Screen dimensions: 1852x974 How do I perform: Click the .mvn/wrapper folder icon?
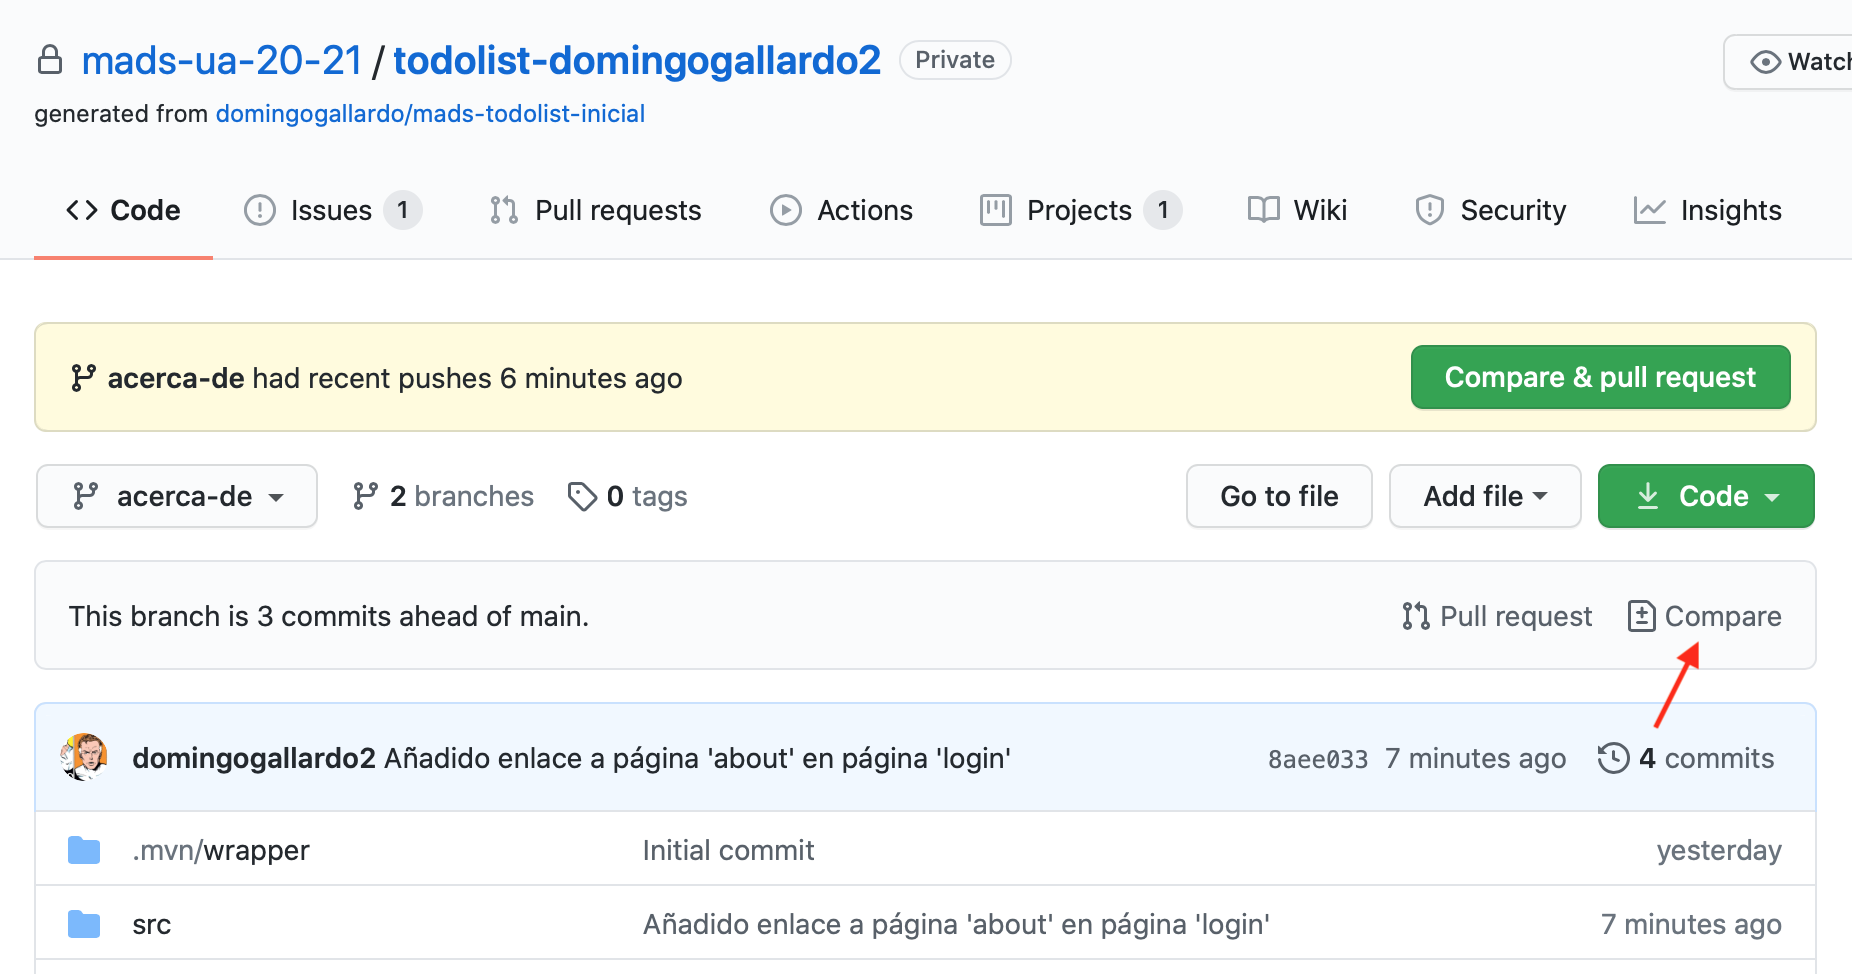click(84, 850)
